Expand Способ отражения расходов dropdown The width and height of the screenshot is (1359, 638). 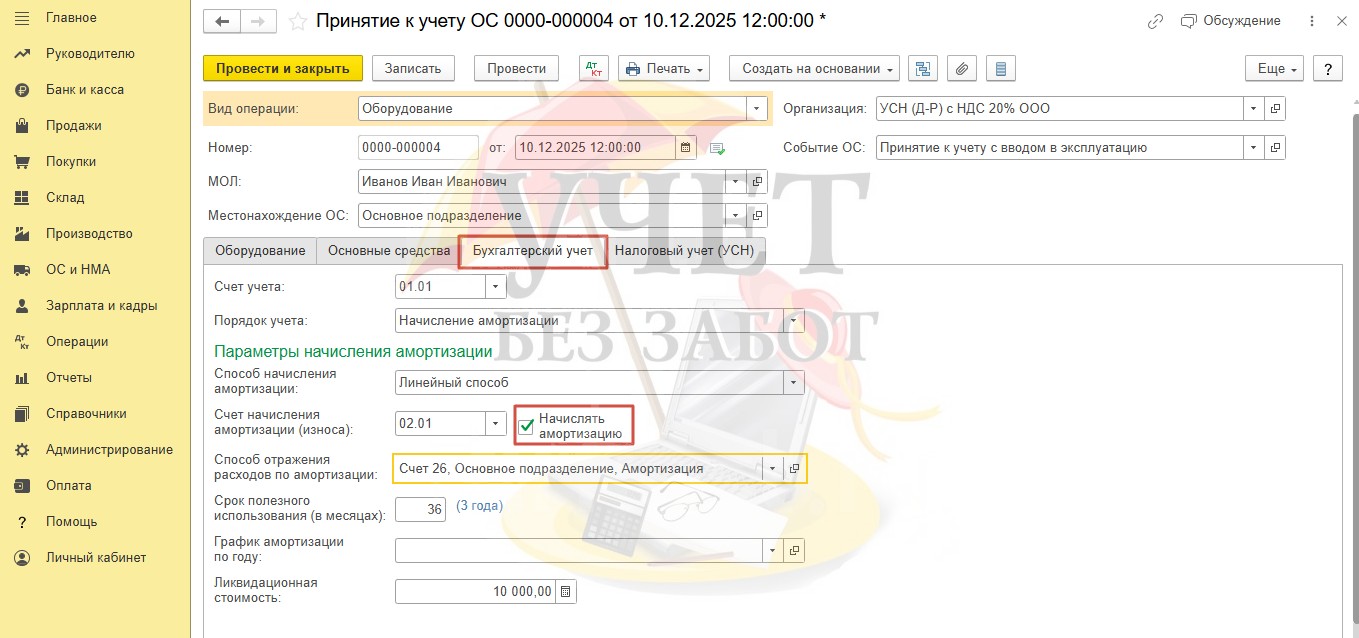click(773, 468)
